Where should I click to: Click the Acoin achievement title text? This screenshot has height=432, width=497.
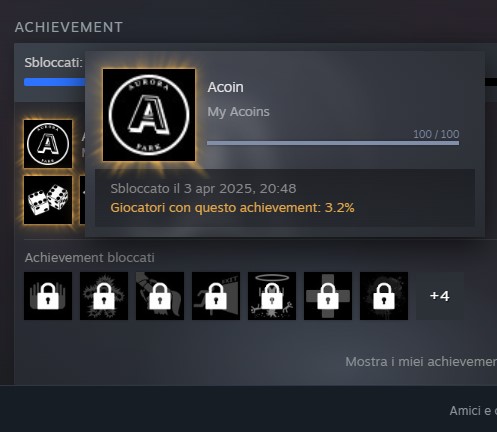click(225, 87)
